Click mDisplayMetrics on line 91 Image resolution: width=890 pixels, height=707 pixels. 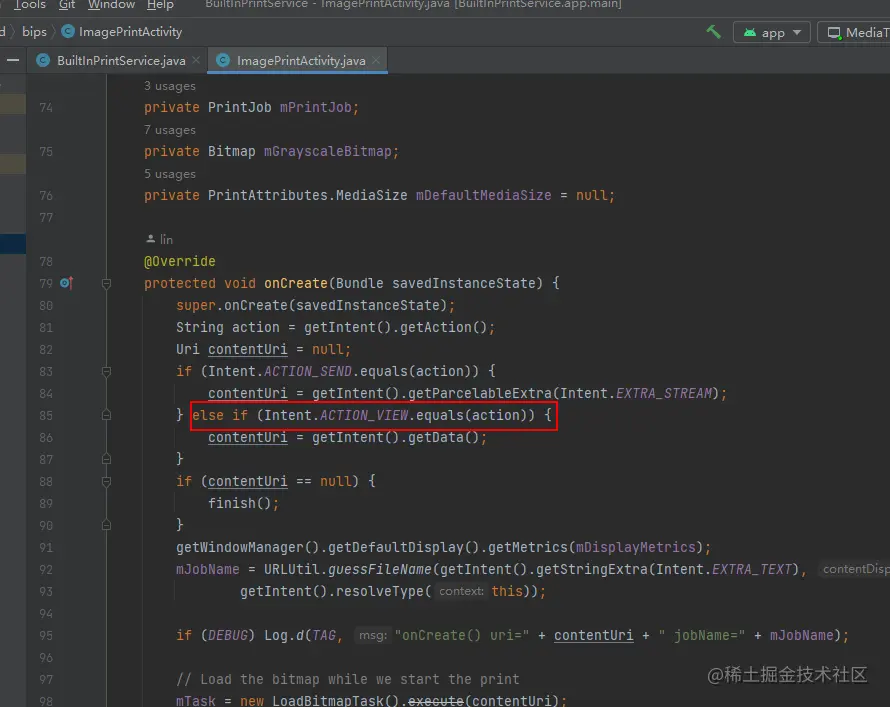[x=636, y=548]
